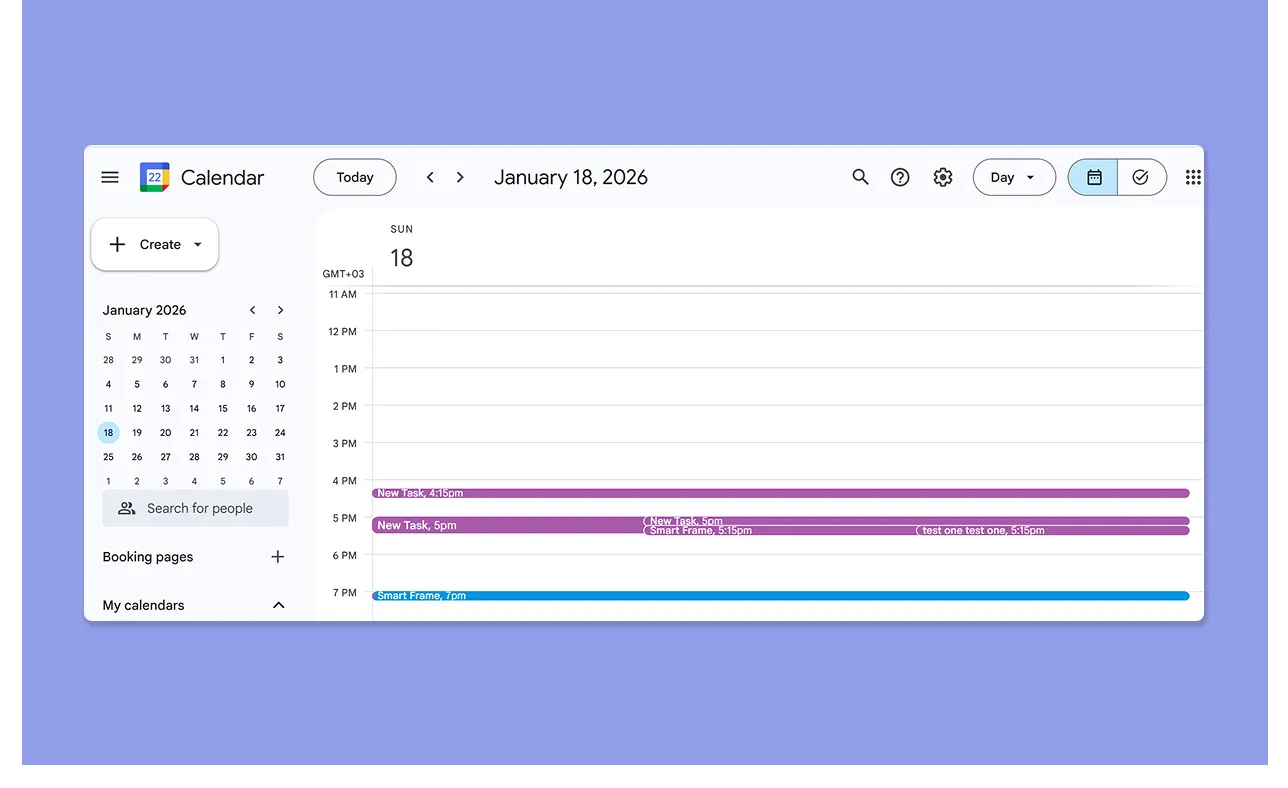Viewport: 1288px width, 788px height.
Task: Switch to the Tasks view
Action: coord(1140,177)
